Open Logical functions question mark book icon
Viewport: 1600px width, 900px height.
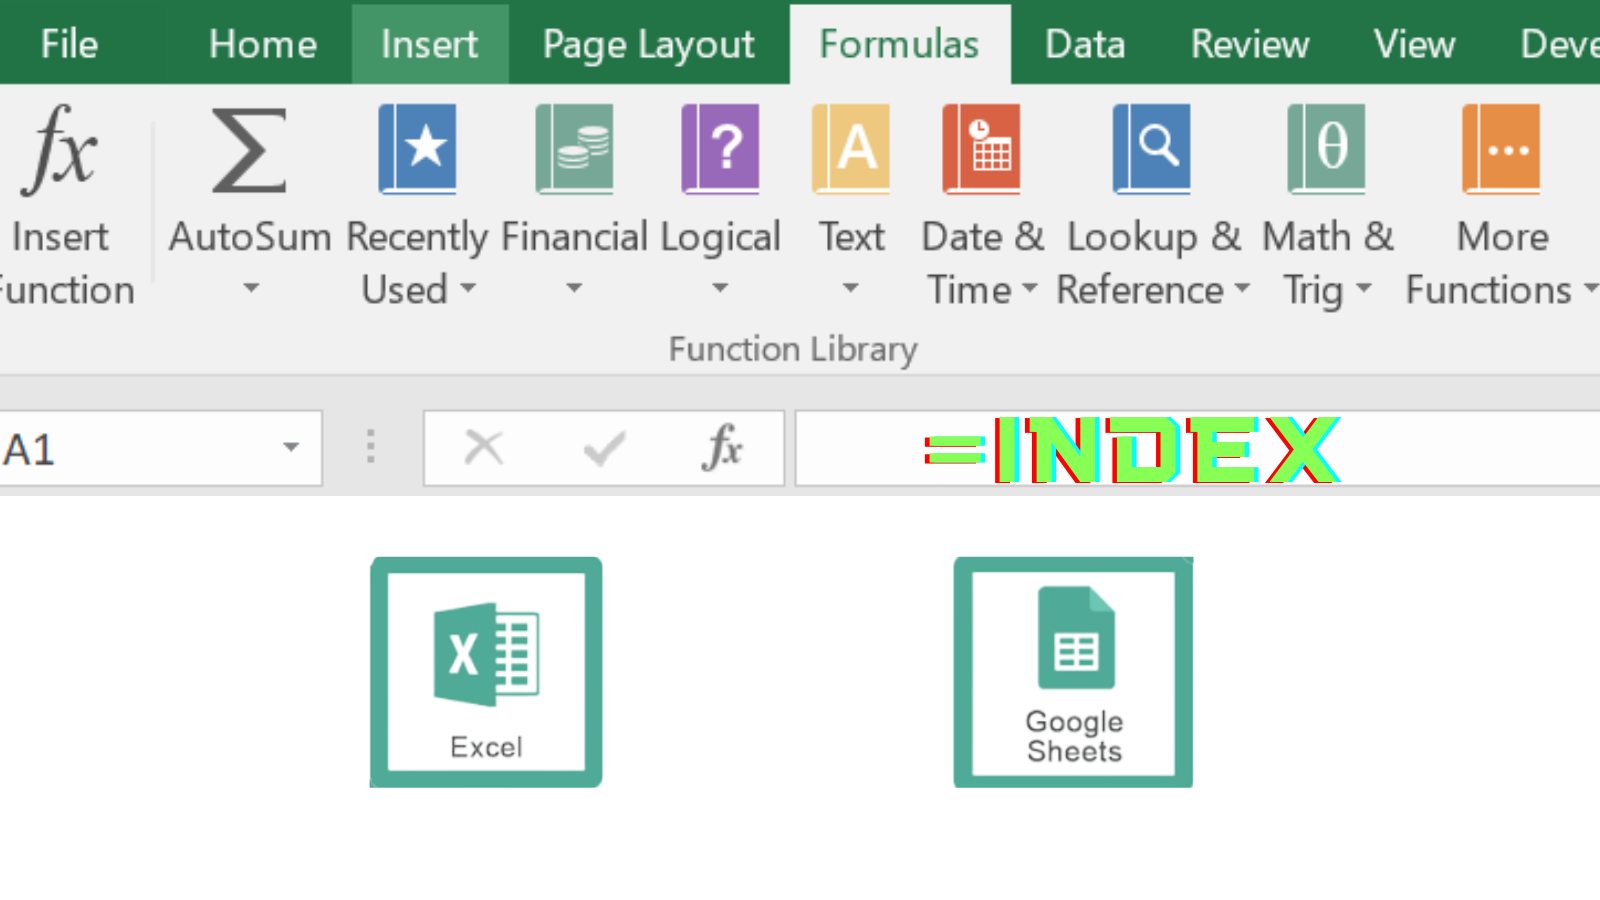[720, 149]
